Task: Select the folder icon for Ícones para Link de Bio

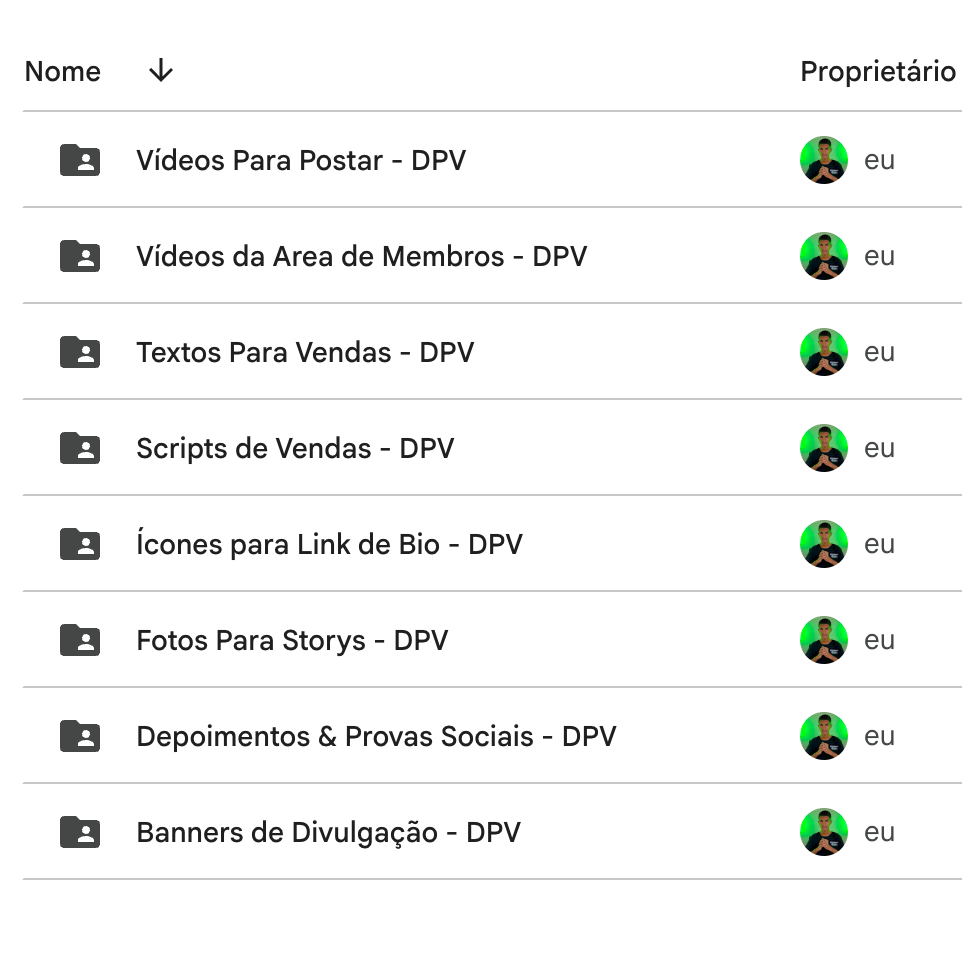Action: click(81, 544)
